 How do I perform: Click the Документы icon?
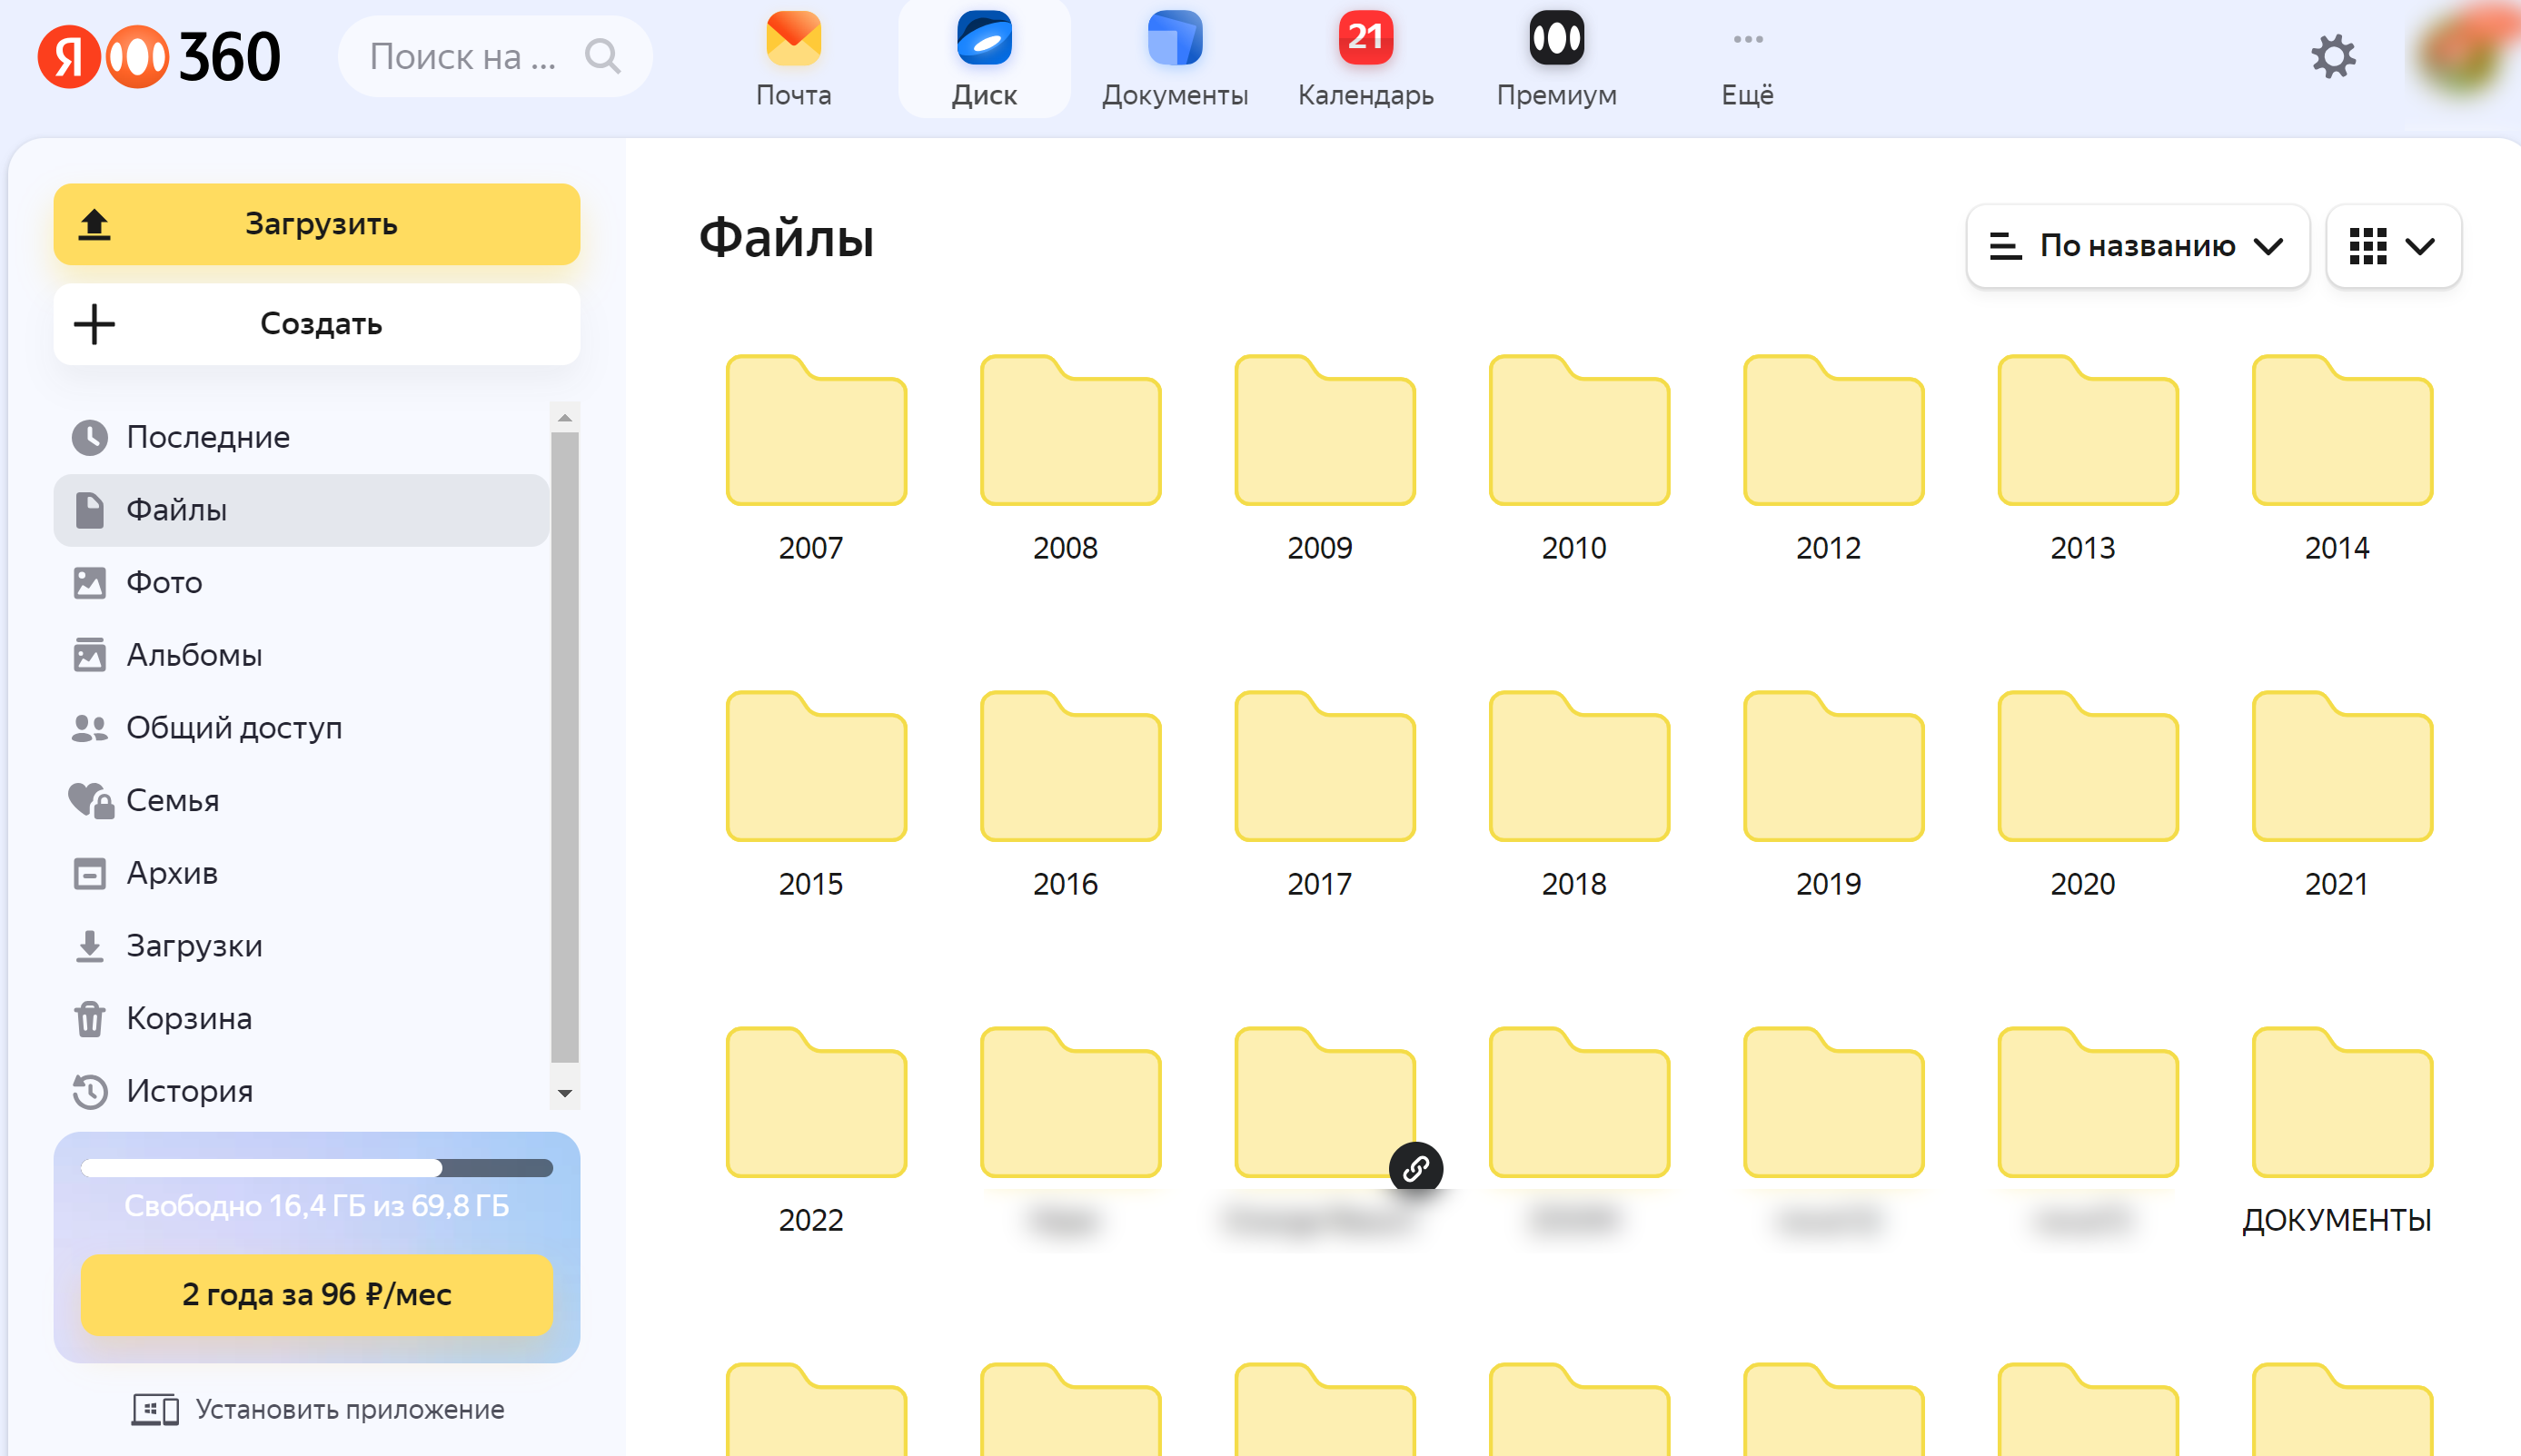(1173, 42)
